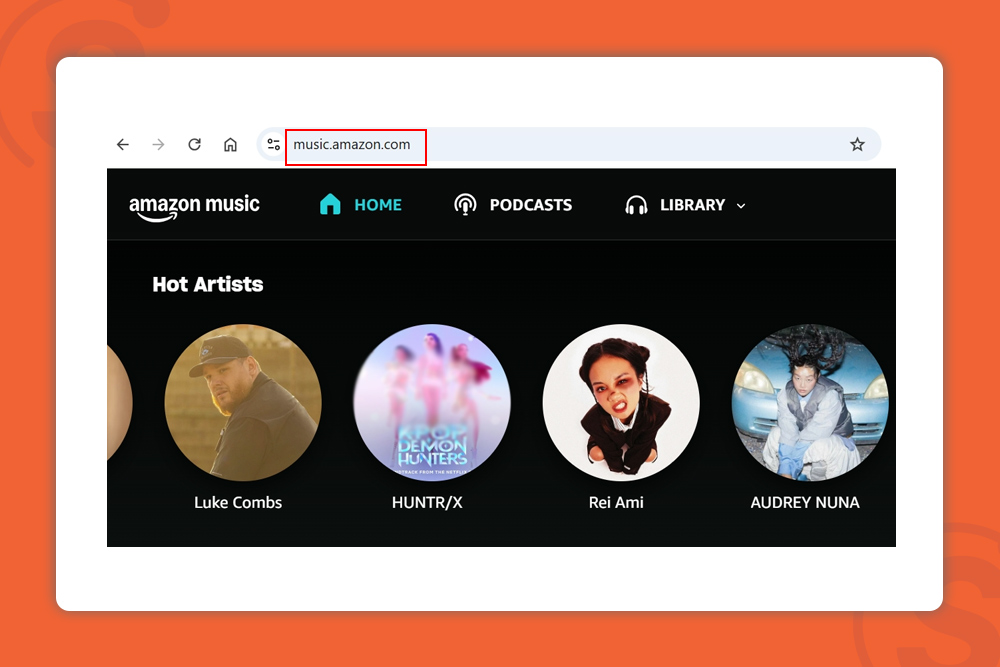Go to browser home page icon
This screenshot has height=667, width=1000.
pyautogui.click(x=230, y=145)
